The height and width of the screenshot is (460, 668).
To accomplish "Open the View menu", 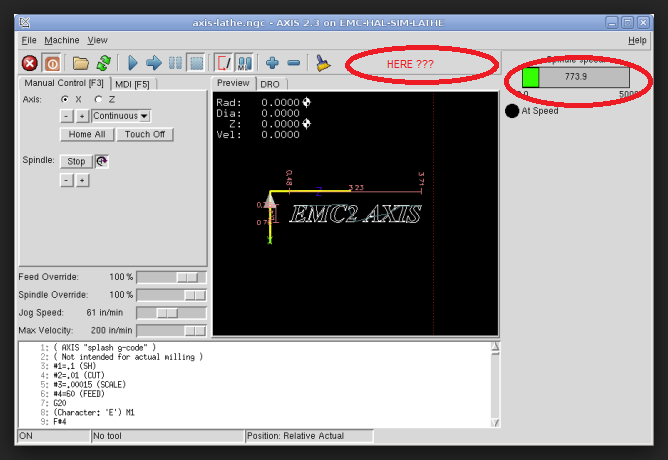I will pyautogui.click(x=98, y=40).
